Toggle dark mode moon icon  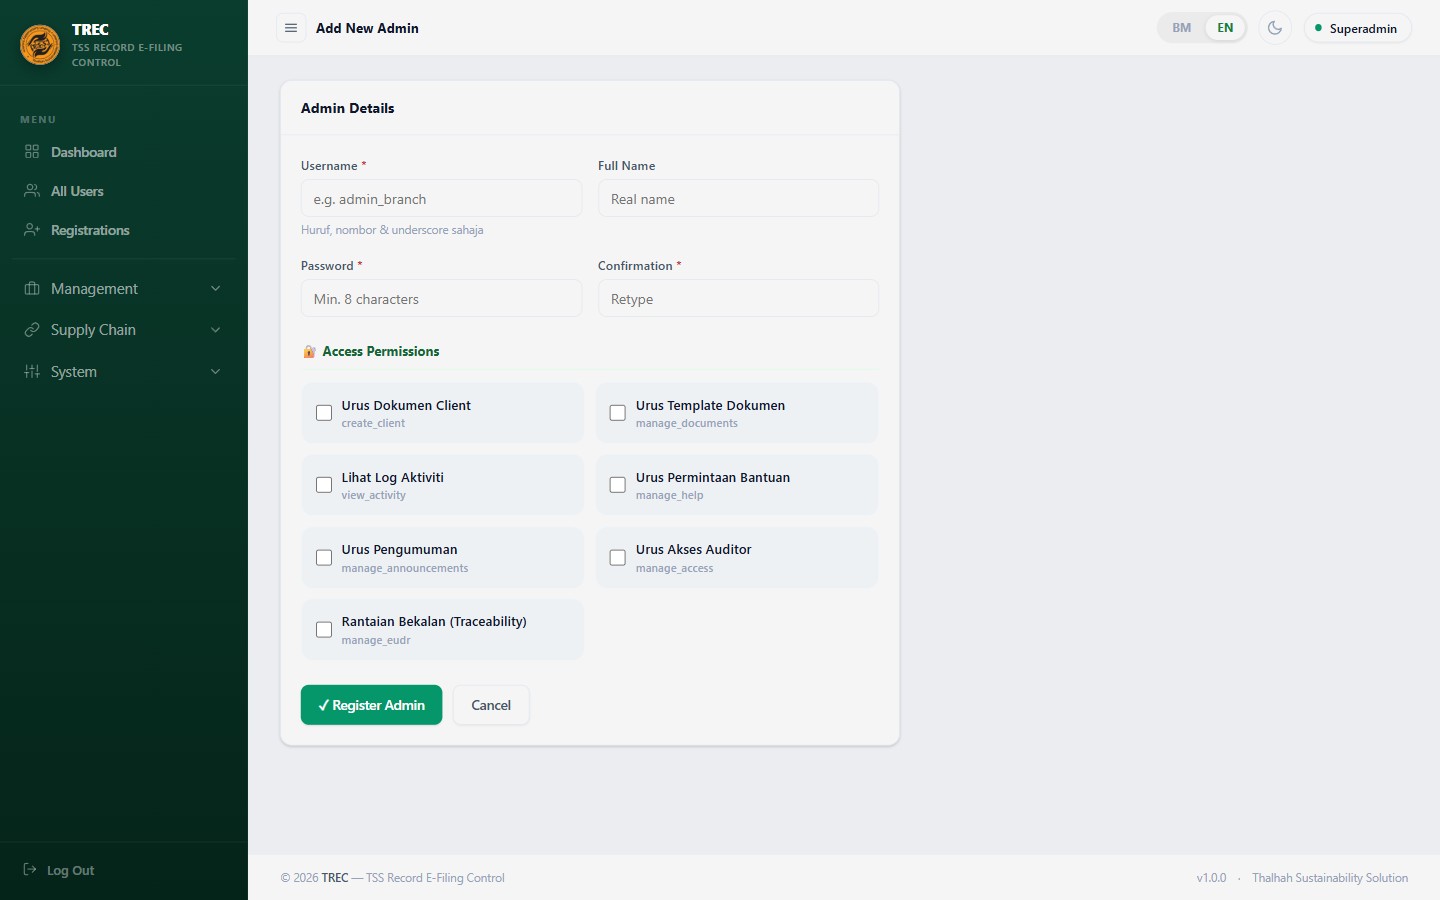1275,28
